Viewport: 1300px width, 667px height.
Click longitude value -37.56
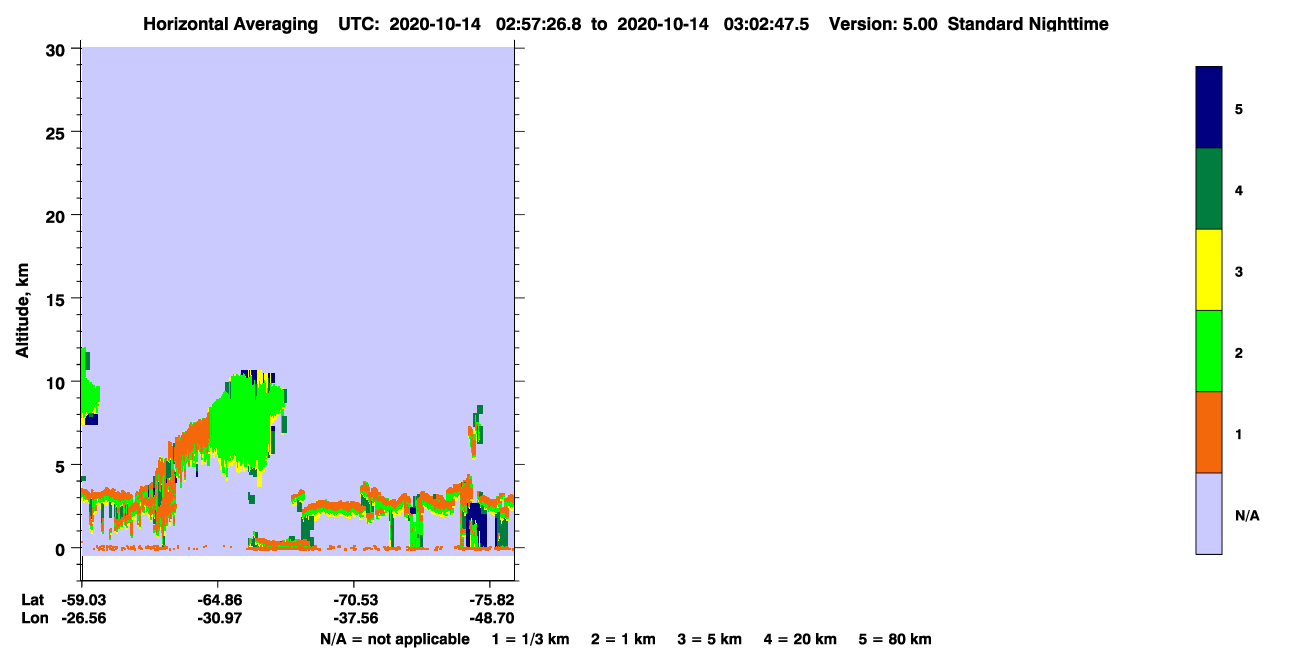click(355, 619)
